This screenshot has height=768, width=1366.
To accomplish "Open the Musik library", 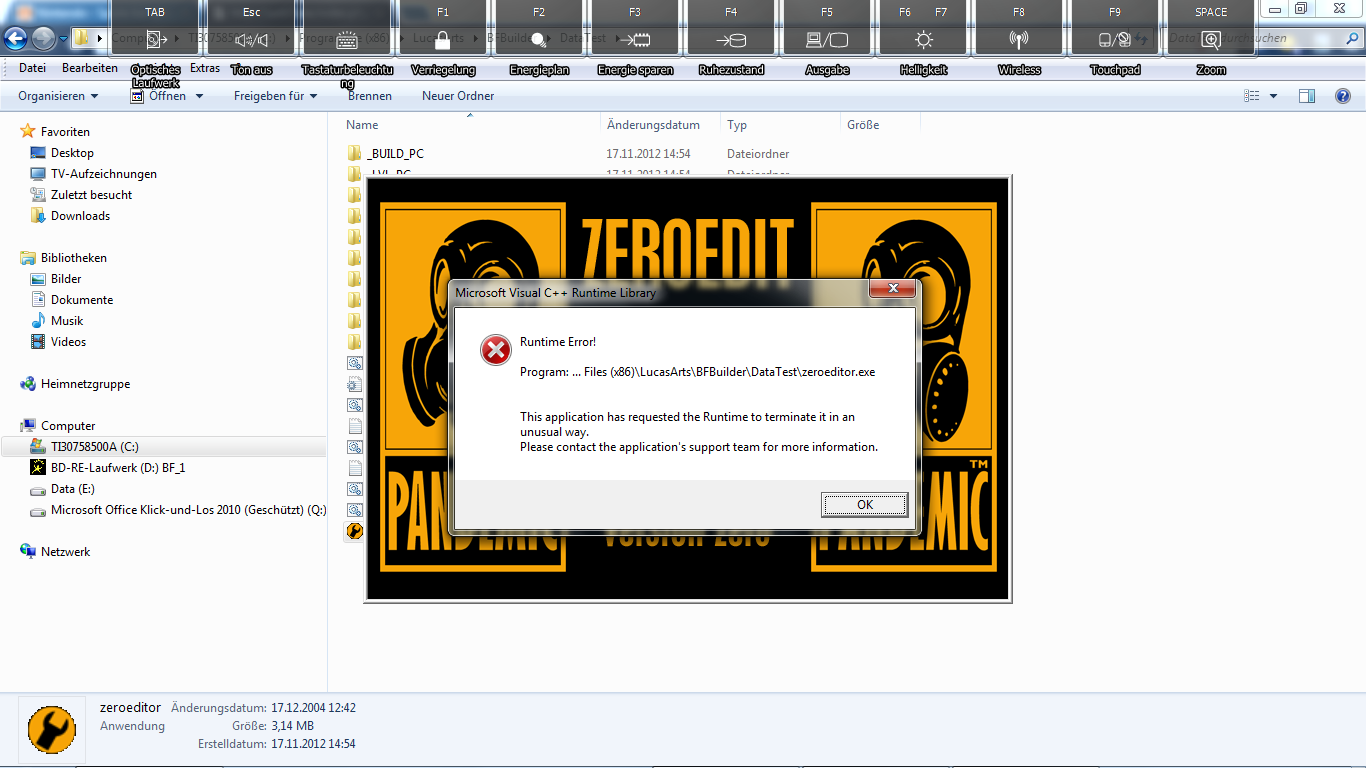I will pyautogui.click(x=67, y=321).
